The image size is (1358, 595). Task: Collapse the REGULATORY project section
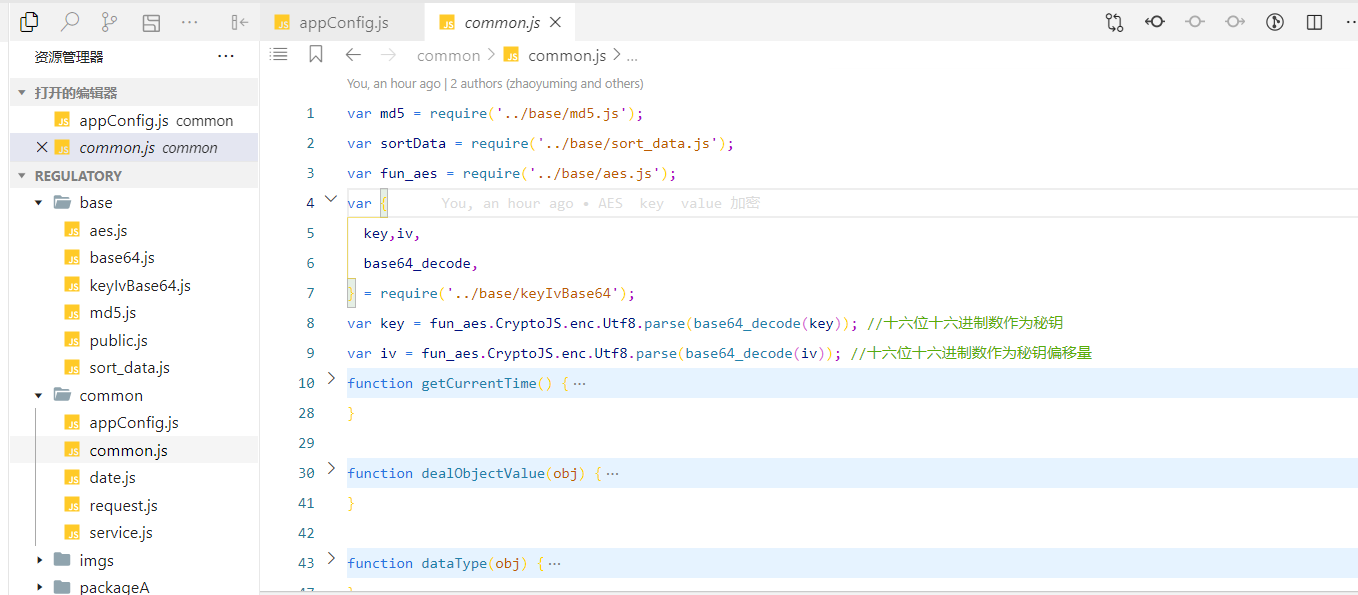coord(22,175)
